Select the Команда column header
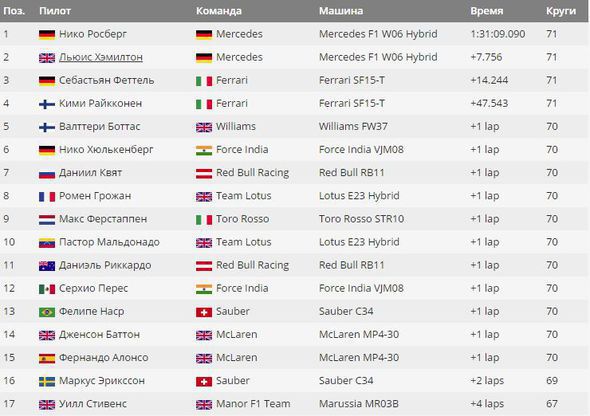This screenshot has width=590, height=416. coord(219,11)
